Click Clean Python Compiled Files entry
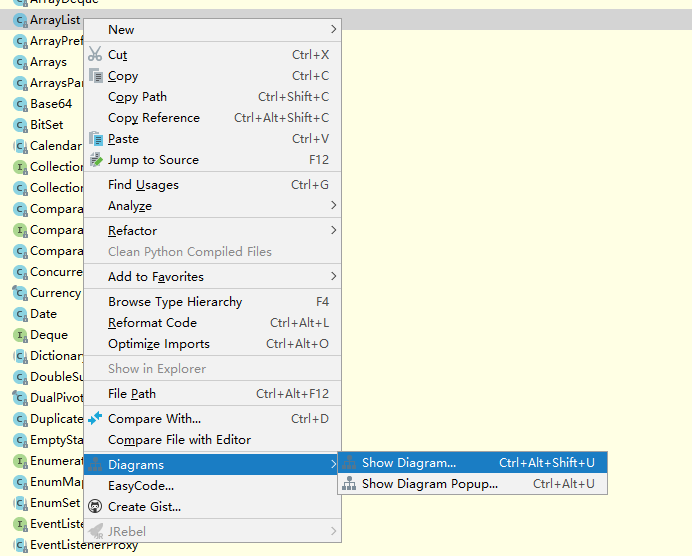The image size is (692, 556). [212, 252]
